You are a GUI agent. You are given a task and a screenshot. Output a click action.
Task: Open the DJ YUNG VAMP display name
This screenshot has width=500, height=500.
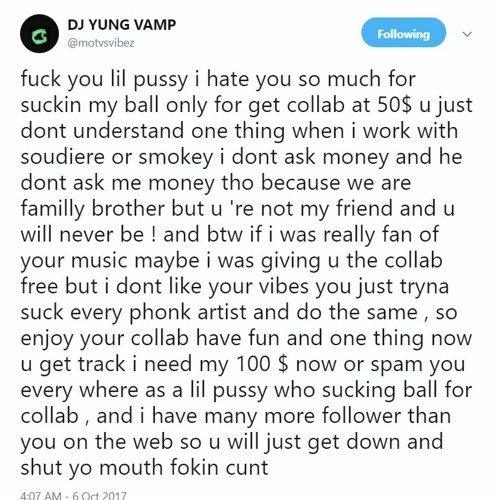(122, 25)
